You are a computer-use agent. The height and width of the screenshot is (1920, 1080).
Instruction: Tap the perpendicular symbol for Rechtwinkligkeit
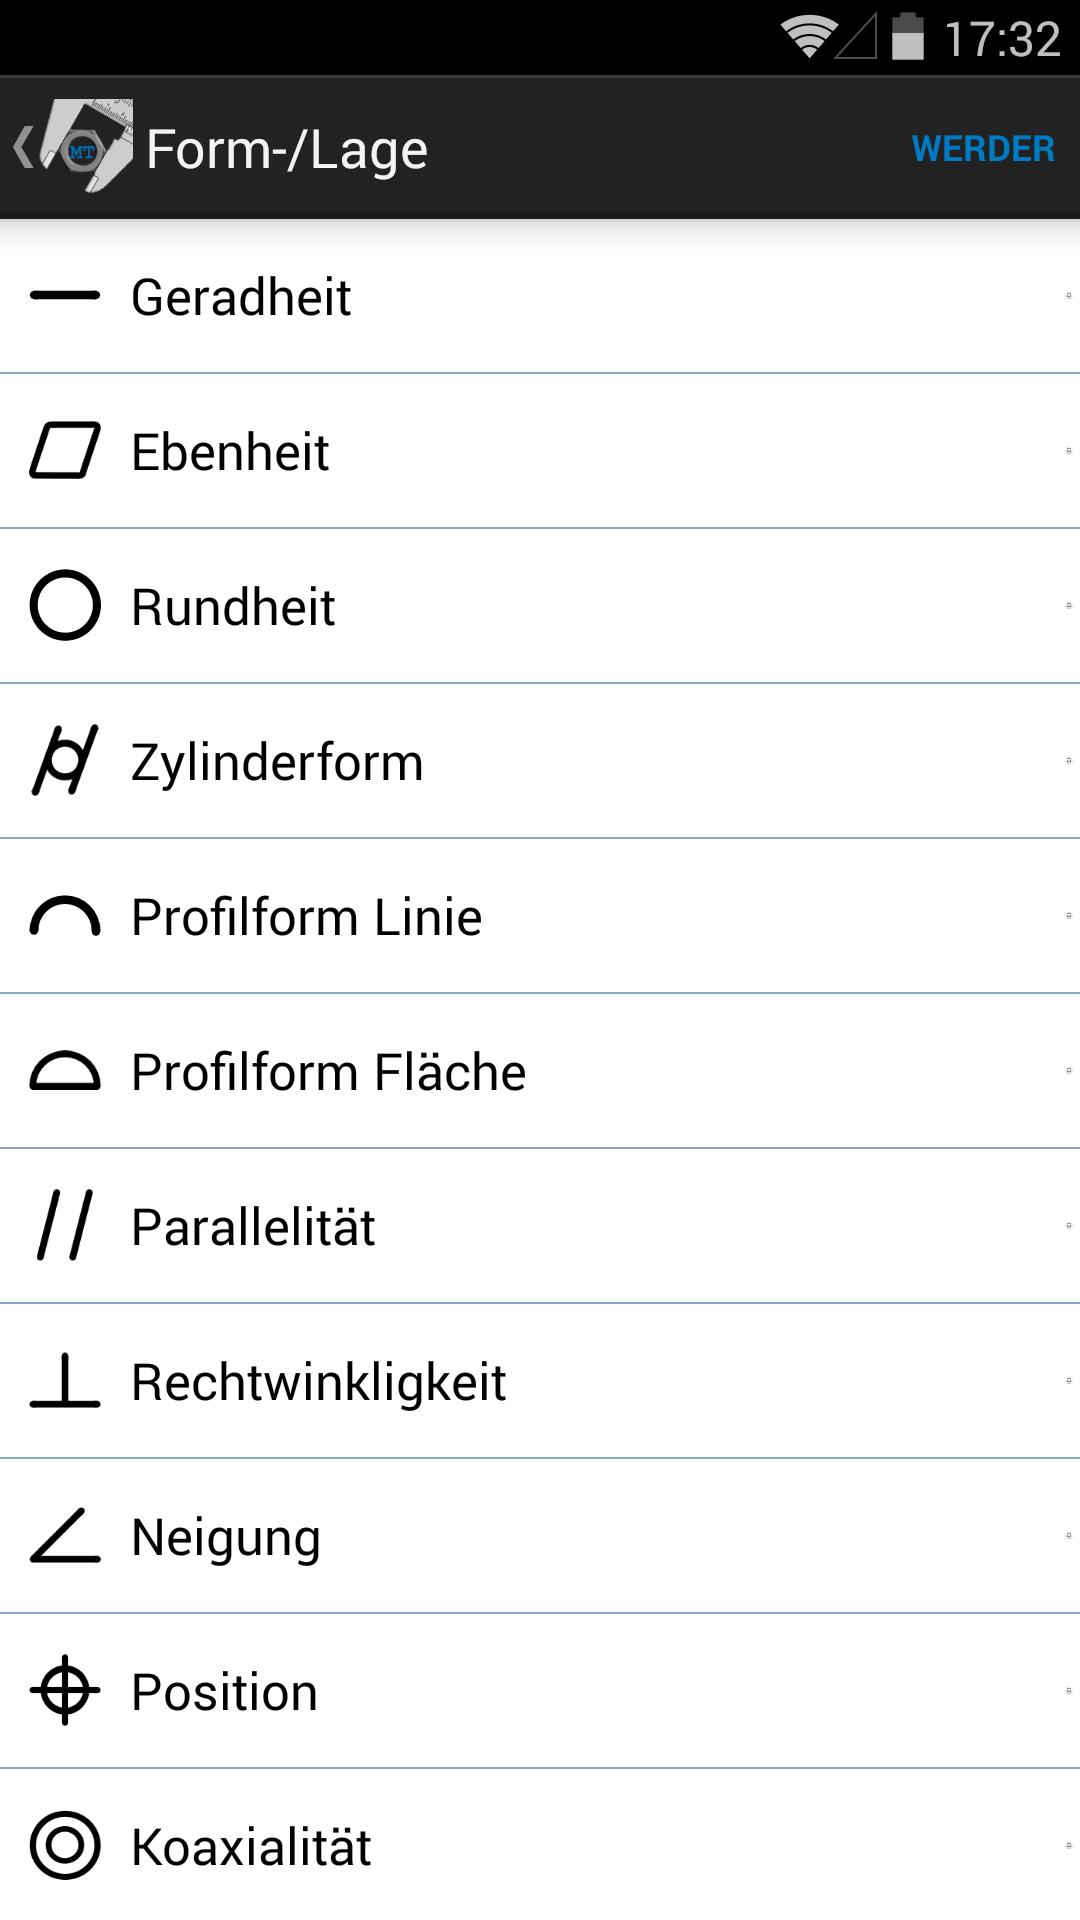click(65, 1380)
